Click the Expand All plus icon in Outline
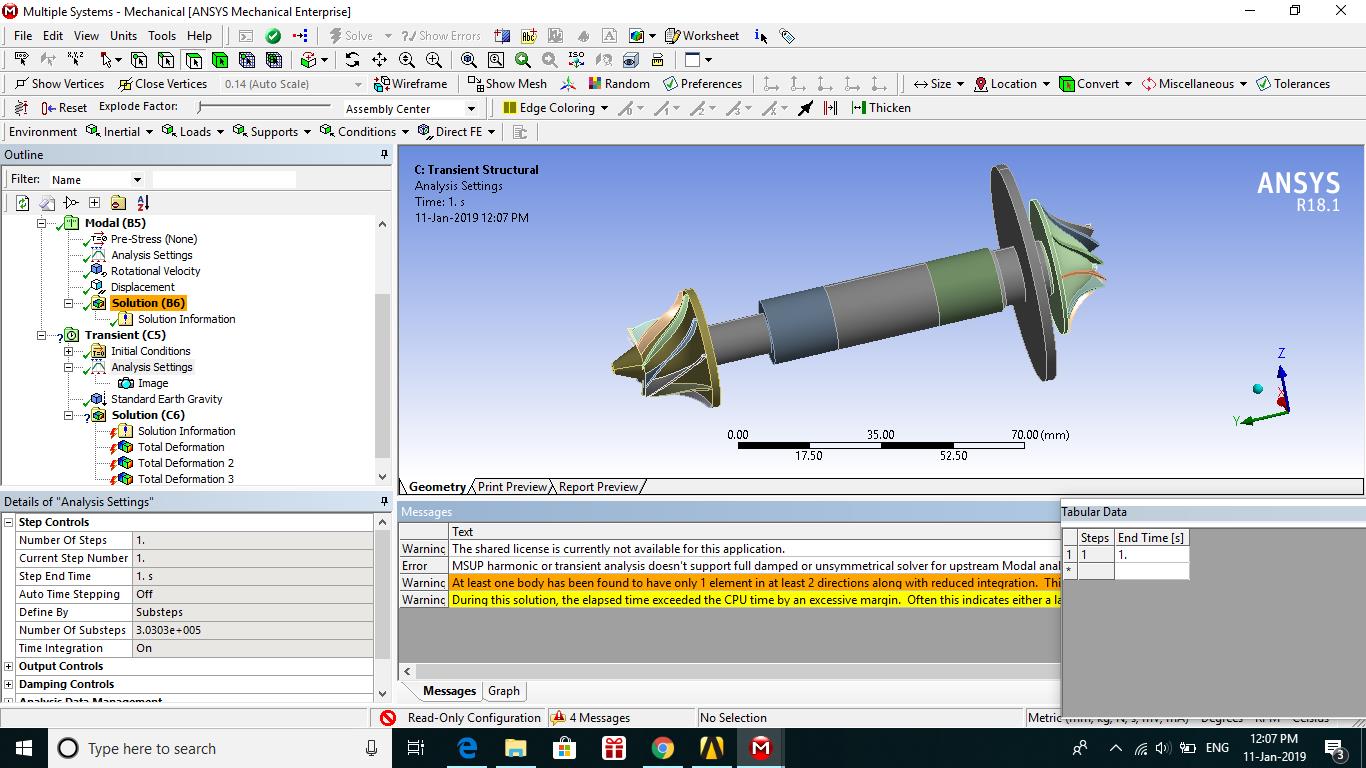 point(95,203)
